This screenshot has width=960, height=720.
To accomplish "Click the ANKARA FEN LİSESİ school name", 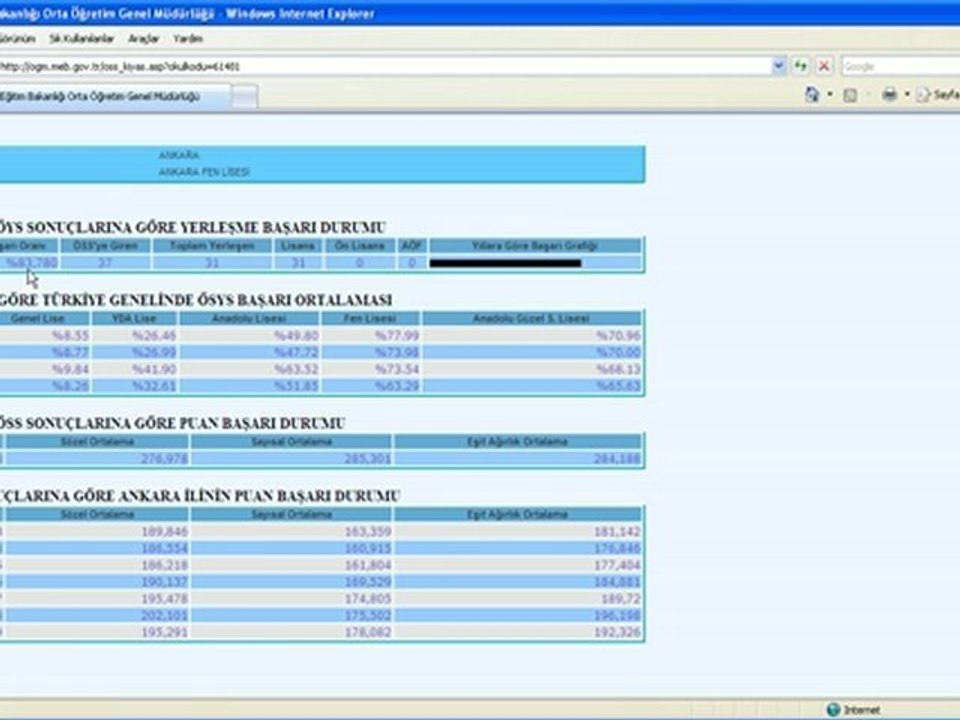I will pyautogui.click(x=204, y=172).
